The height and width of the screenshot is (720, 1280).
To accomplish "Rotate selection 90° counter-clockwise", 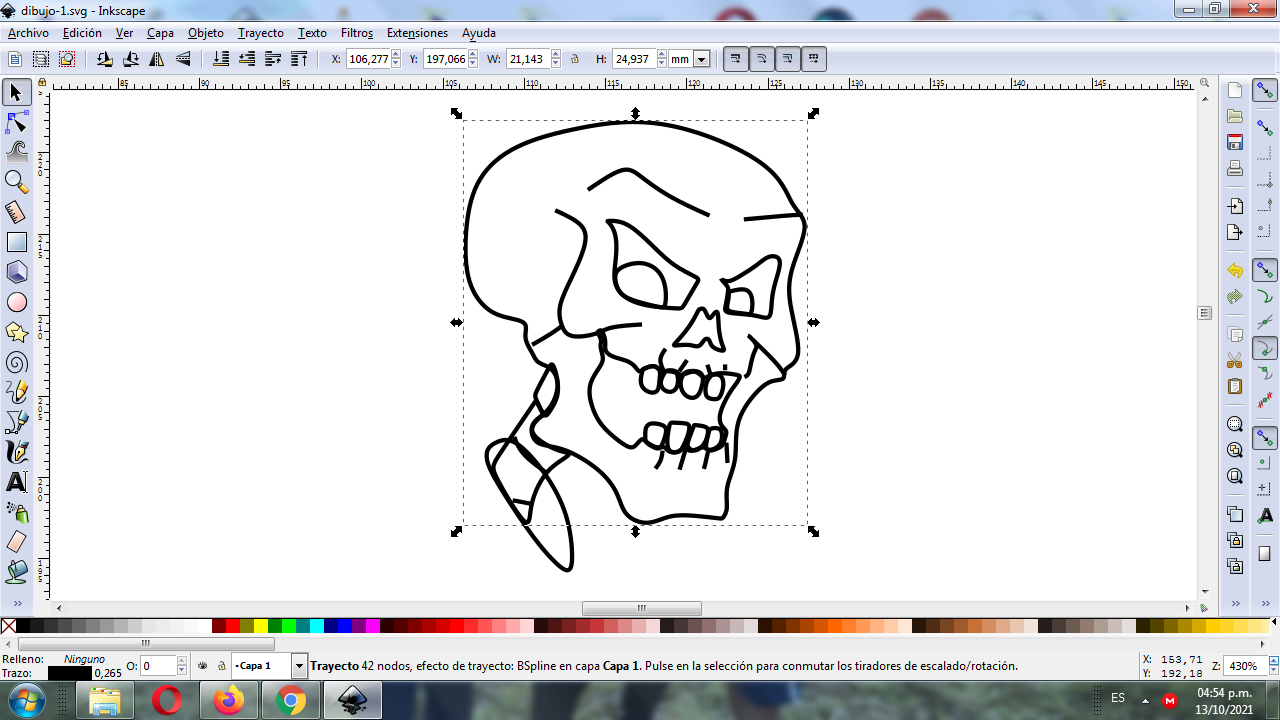I will coord(105,59).
